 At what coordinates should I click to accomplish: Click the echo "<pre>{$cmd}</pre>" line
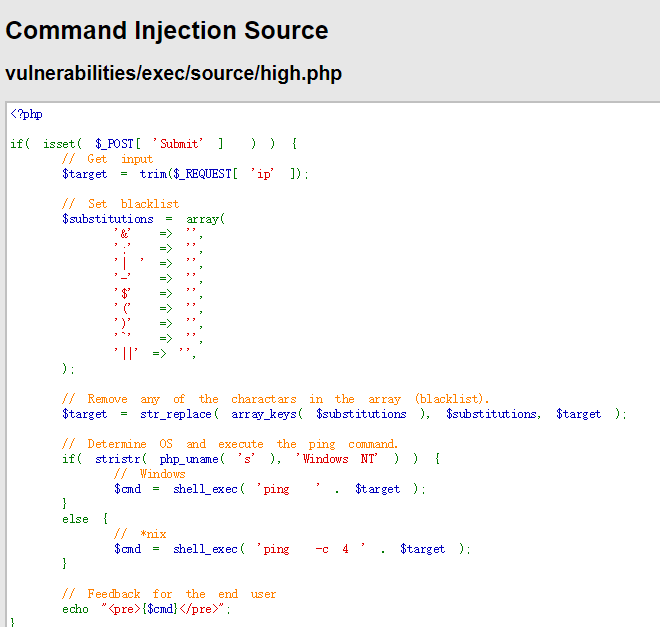(146, 609)
